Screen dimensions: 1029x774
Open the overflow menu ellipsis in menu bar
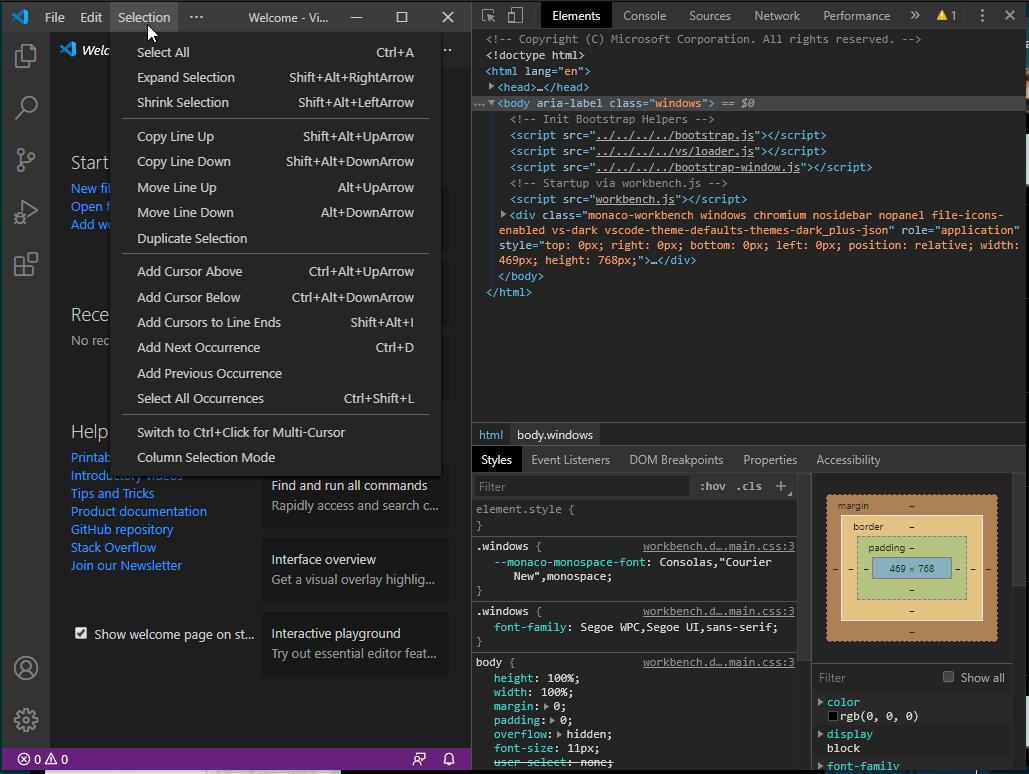[196, 17]
